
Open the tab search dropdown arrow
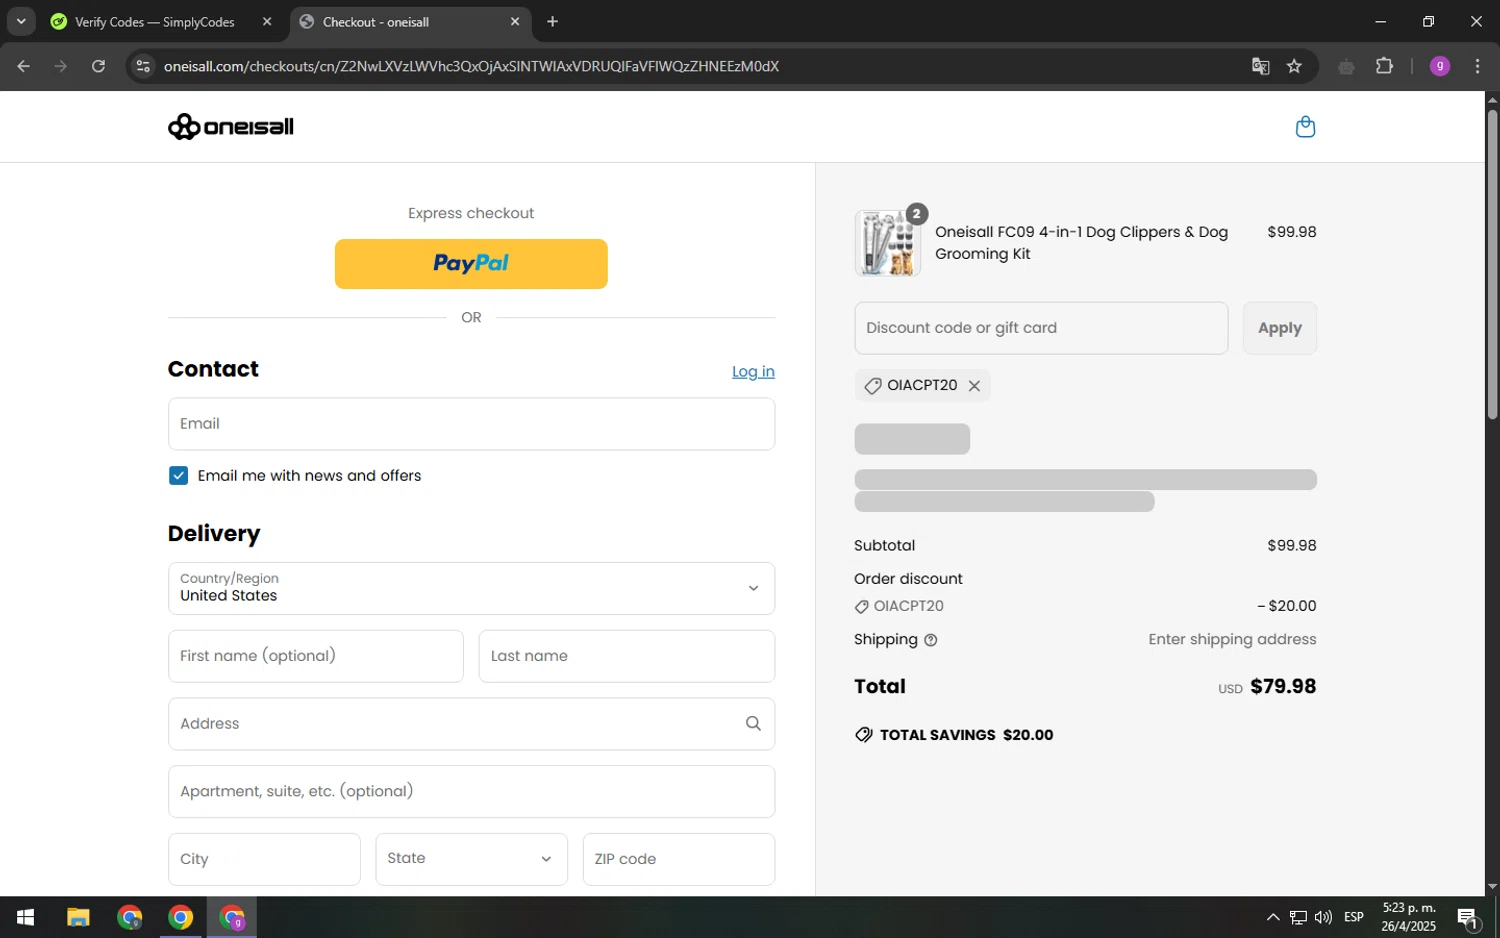21,21
